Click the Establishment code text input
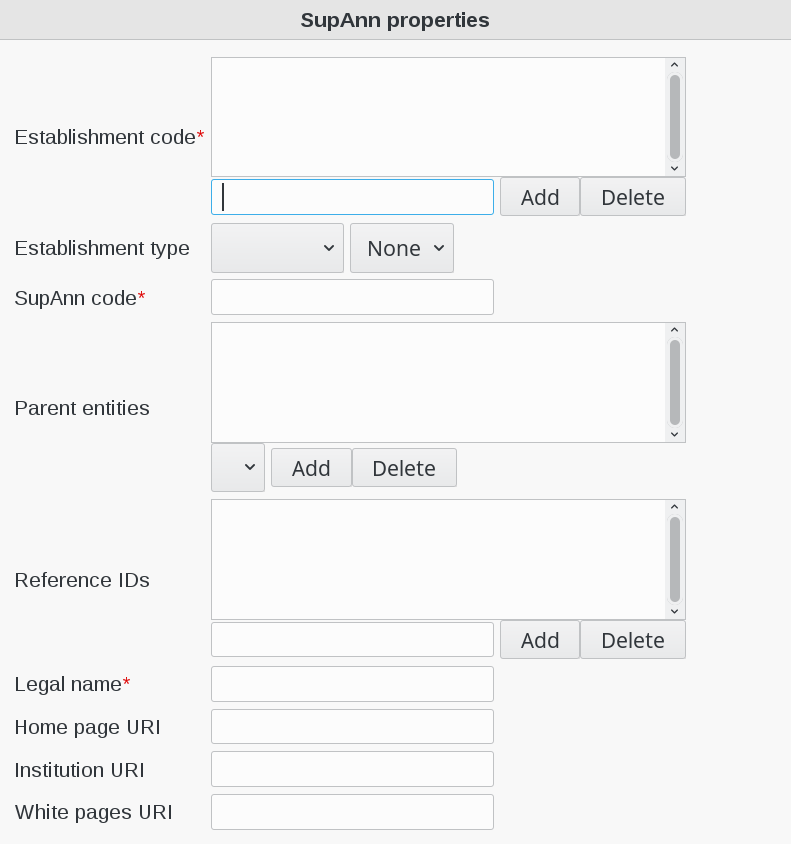The width and height of the screenshot is (791, 844). [352, 197]
